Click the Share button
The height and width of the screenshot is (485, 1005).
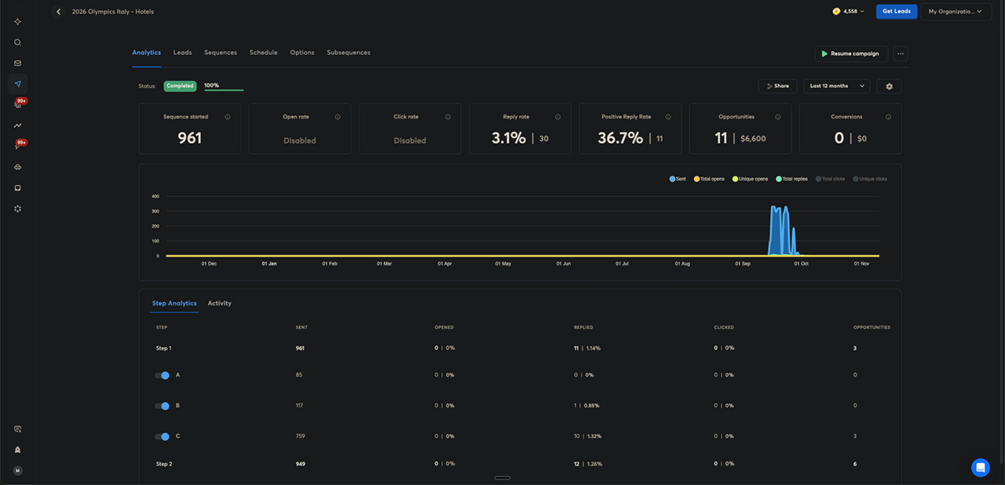pos(777,86)
